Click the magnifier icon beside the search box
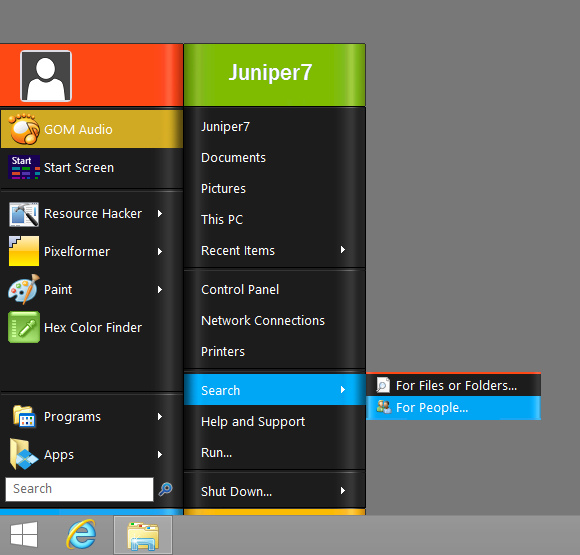 point(165,489)
